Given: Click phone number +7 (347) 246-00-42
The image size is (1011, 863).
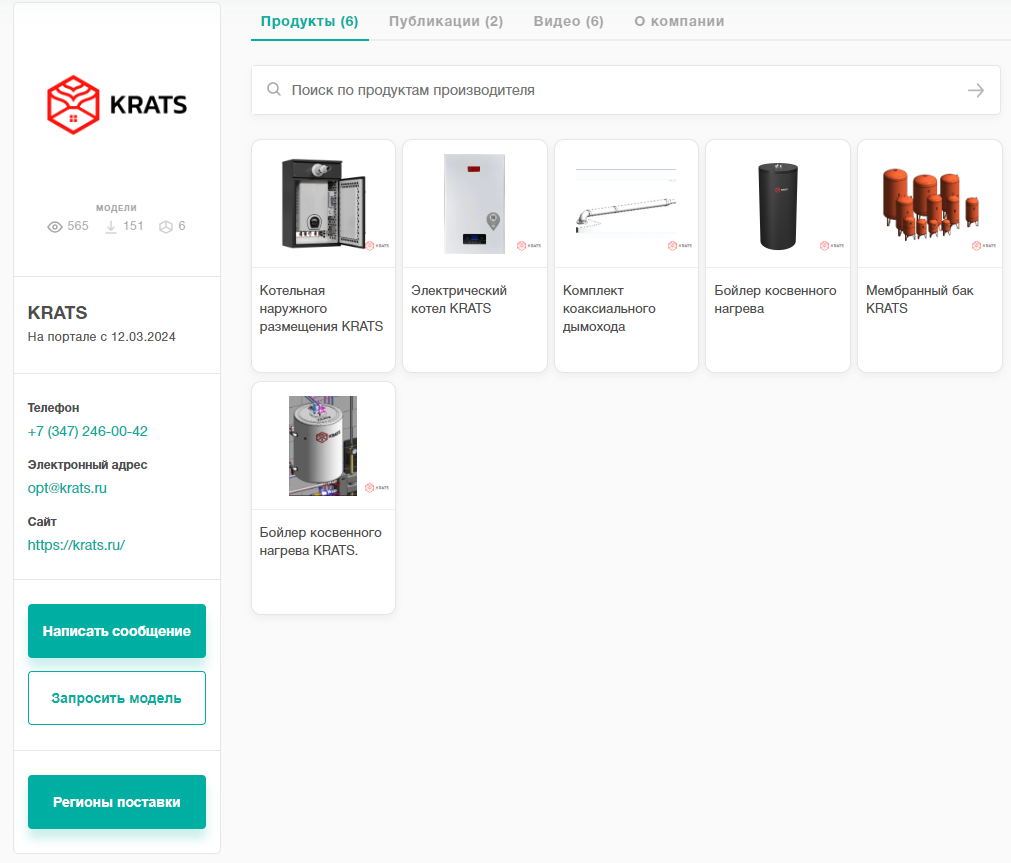Looking at the screenshot, I should click(x=88, y=432).
